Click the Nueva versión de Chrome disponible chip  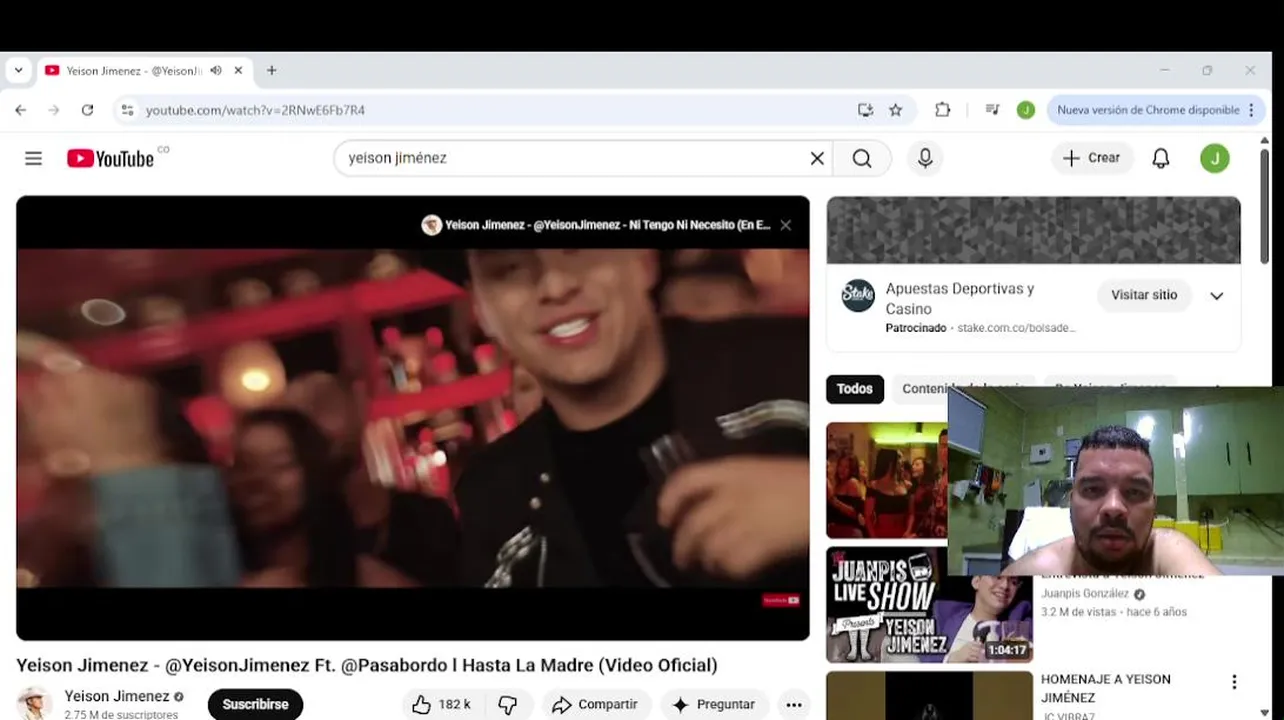pyautogui.click(x=1148, y=110)
